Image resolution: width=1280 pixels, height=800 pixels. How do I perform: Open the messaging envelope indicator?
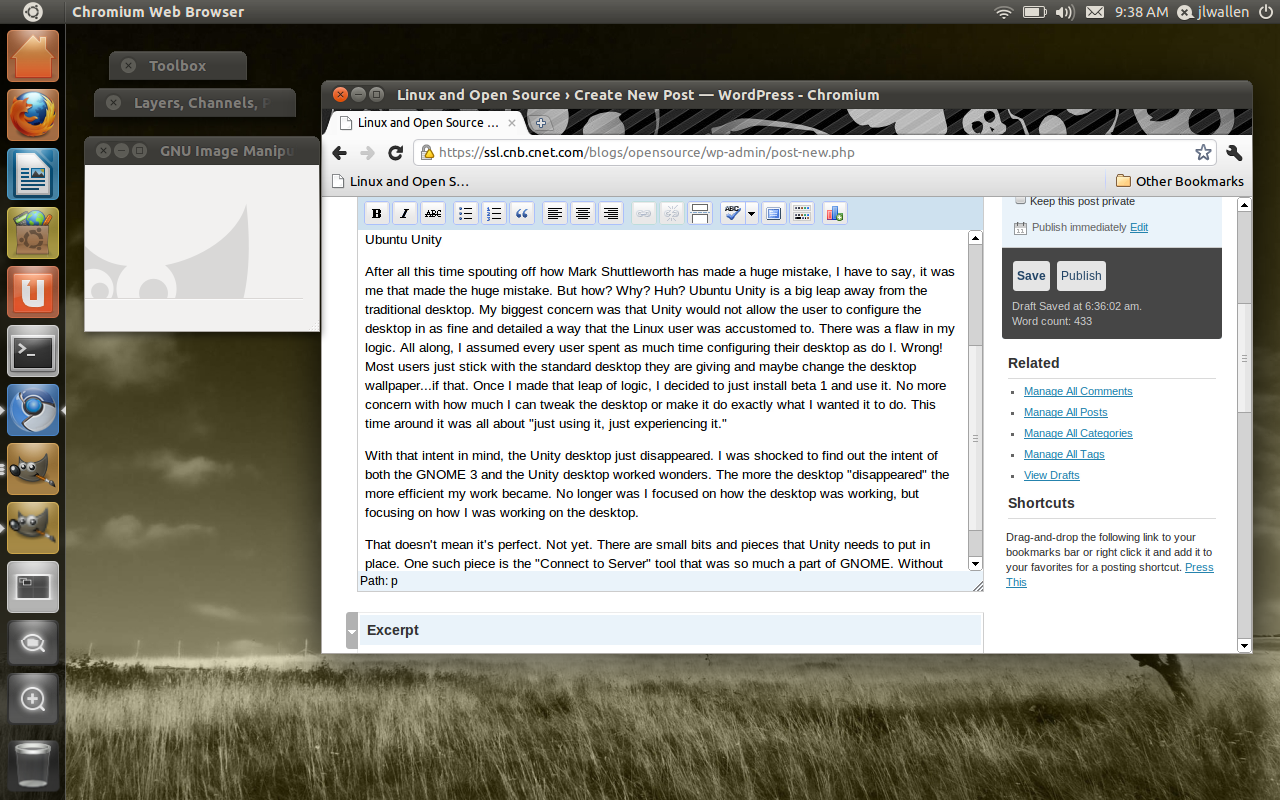(1095, 12)
